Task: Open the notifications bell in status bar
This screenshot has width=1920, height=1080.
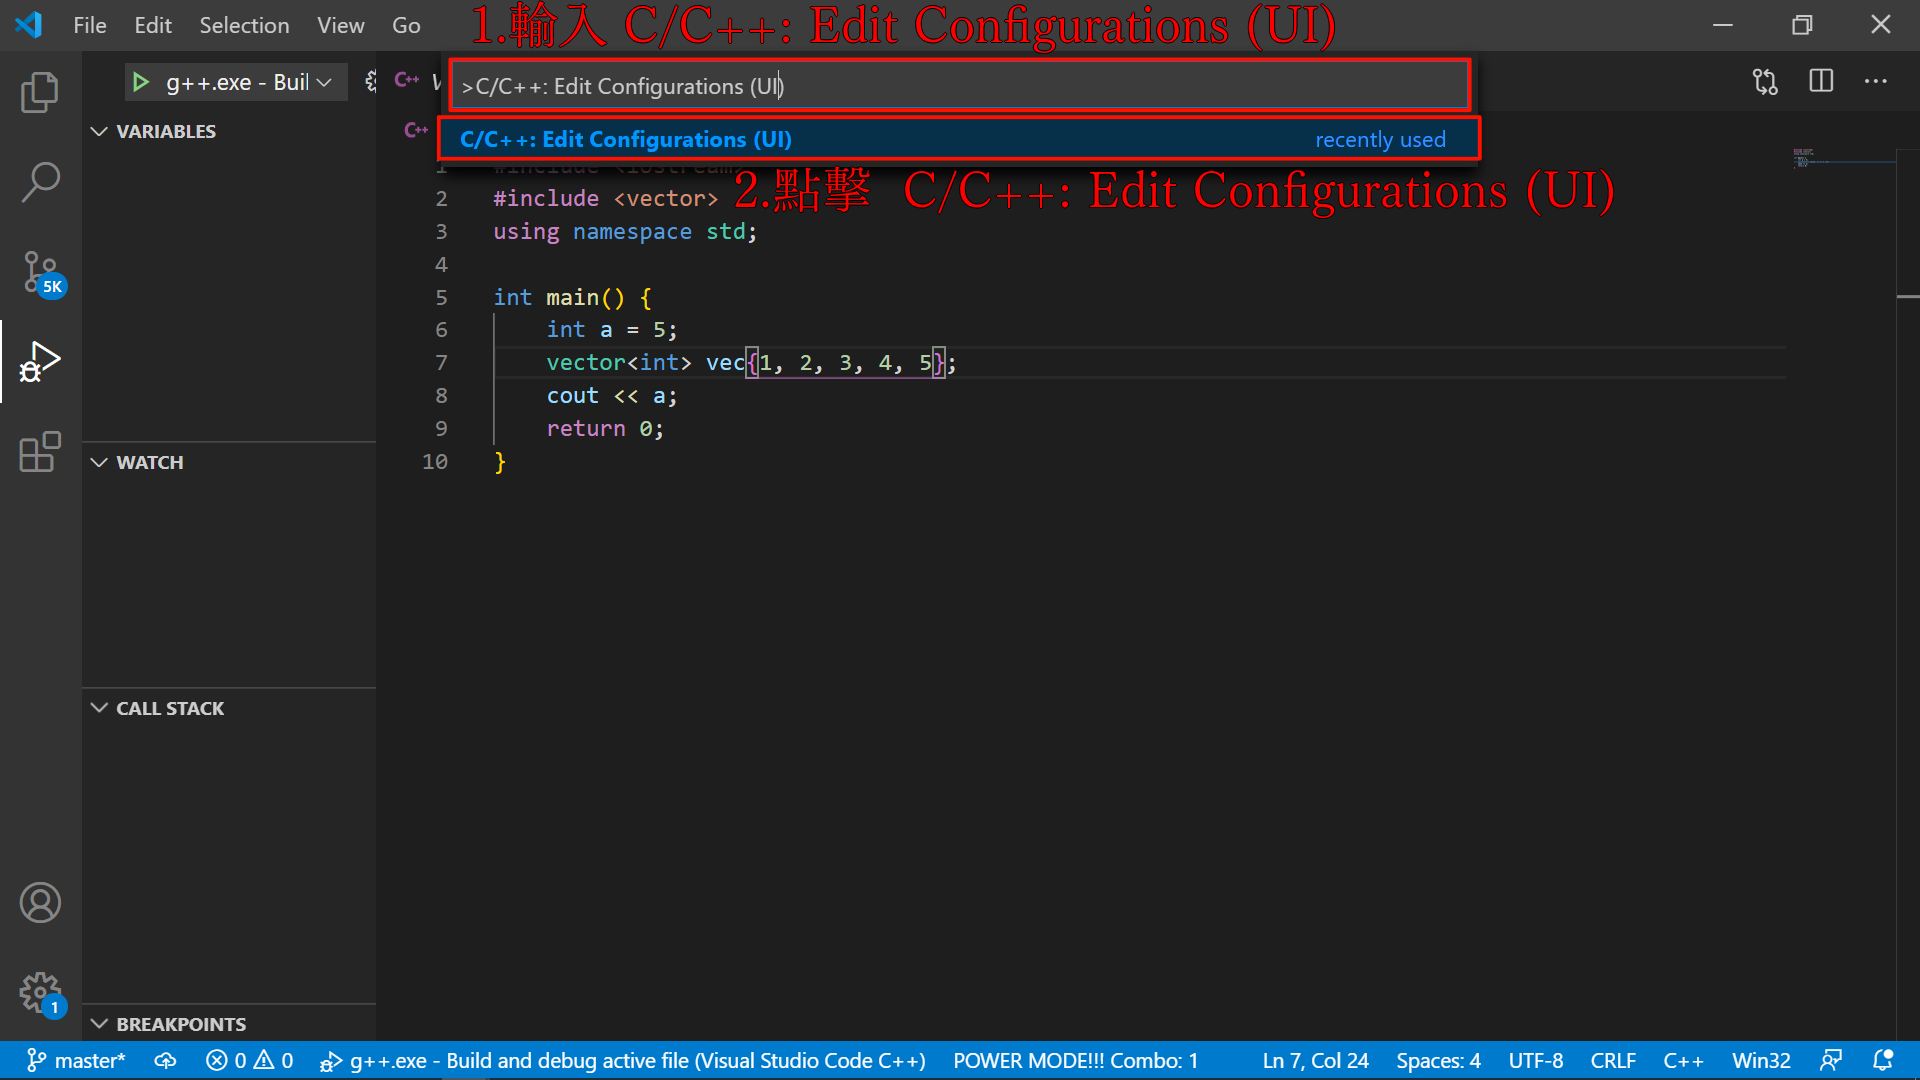Action: [x=1882, y=1060]
